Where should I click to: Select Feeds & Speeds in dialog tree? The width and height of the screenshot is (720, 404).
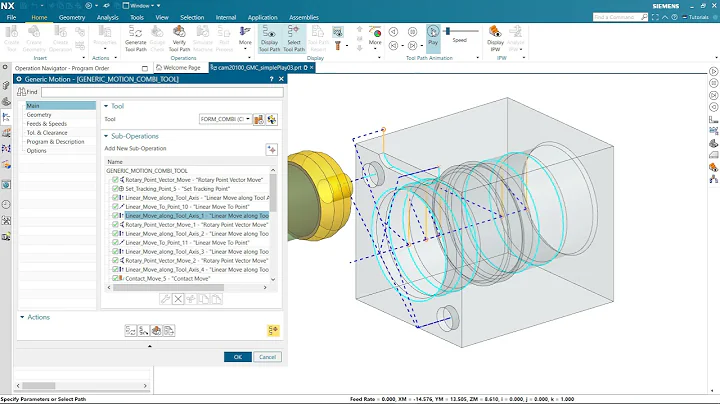click(46, 124)
